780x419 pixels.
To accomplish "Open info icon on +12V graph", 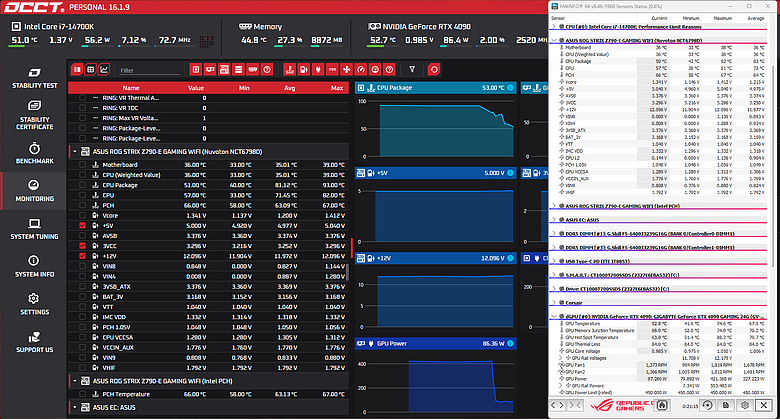I will coord(510,258).
